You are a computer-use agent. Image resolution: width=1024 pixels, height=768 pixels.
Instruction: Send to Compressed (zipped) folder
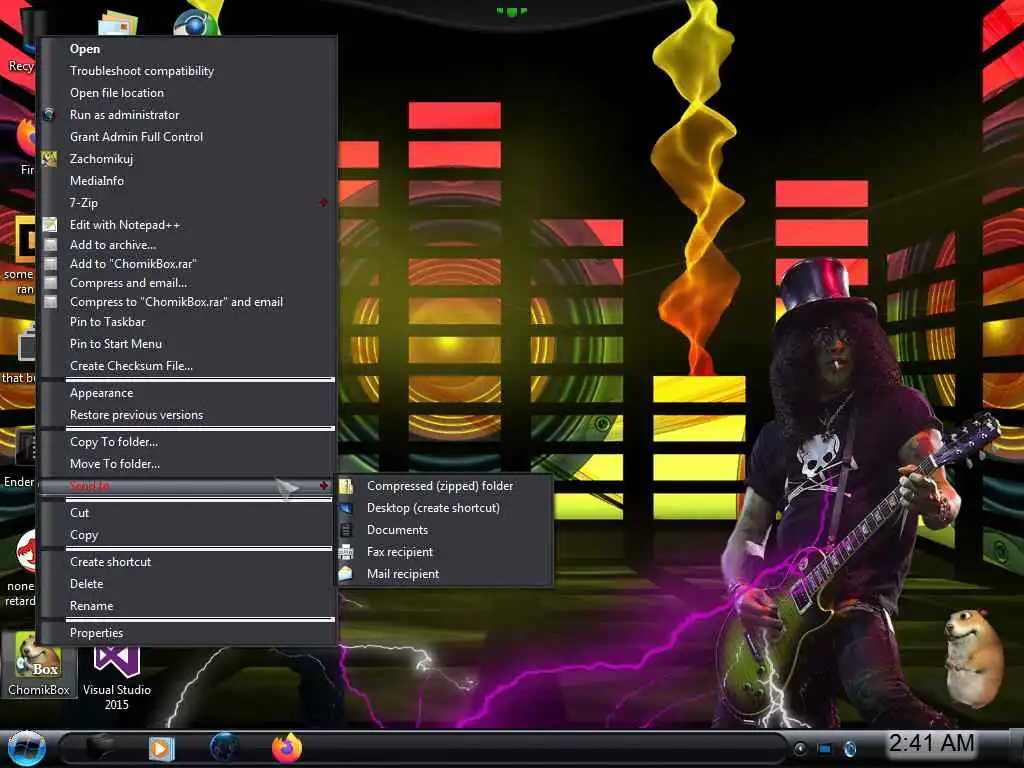tap(445, 487)
